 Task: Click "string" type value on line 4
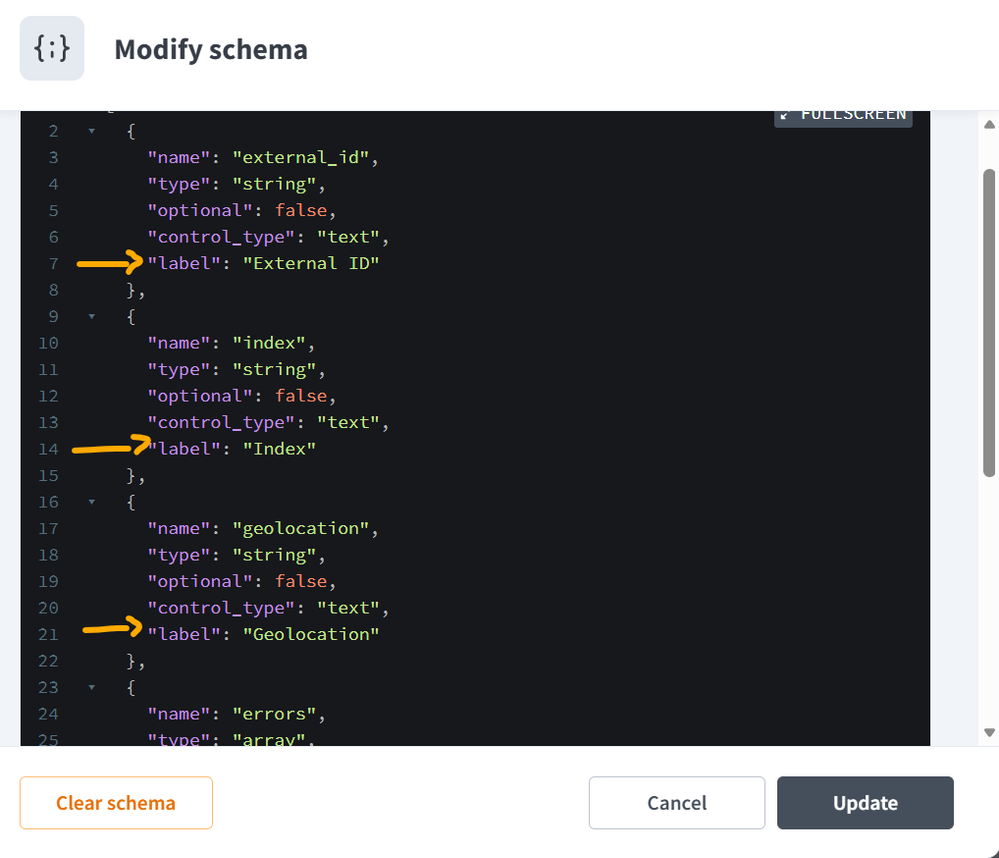click(274, 184)
